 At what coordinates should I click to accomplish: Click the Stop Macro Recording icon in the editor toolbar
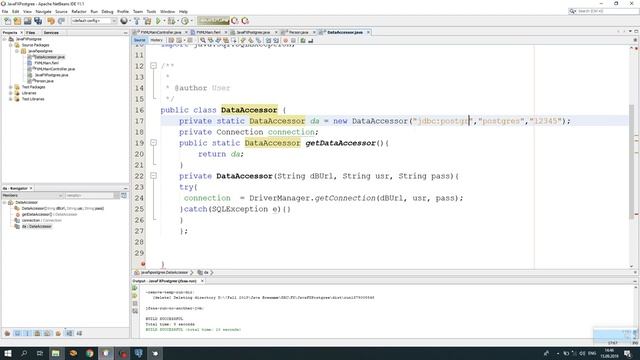(293, 40)
